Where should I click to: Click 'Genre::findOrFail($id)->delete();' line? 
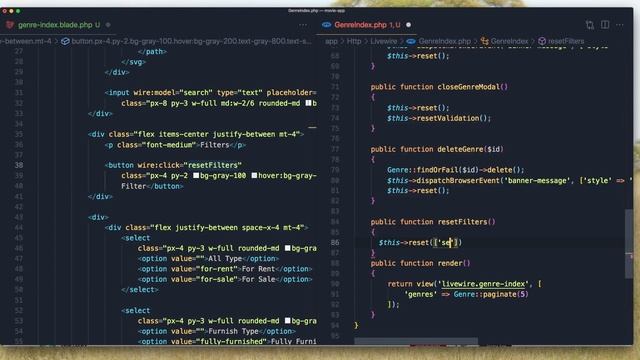pos(456,170)
